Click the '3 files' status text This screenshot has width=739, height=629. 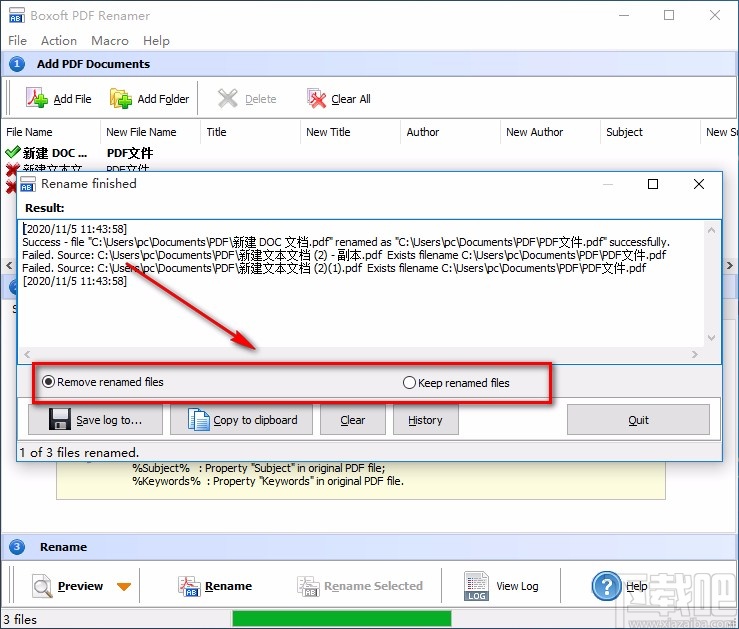click(20, 619)
